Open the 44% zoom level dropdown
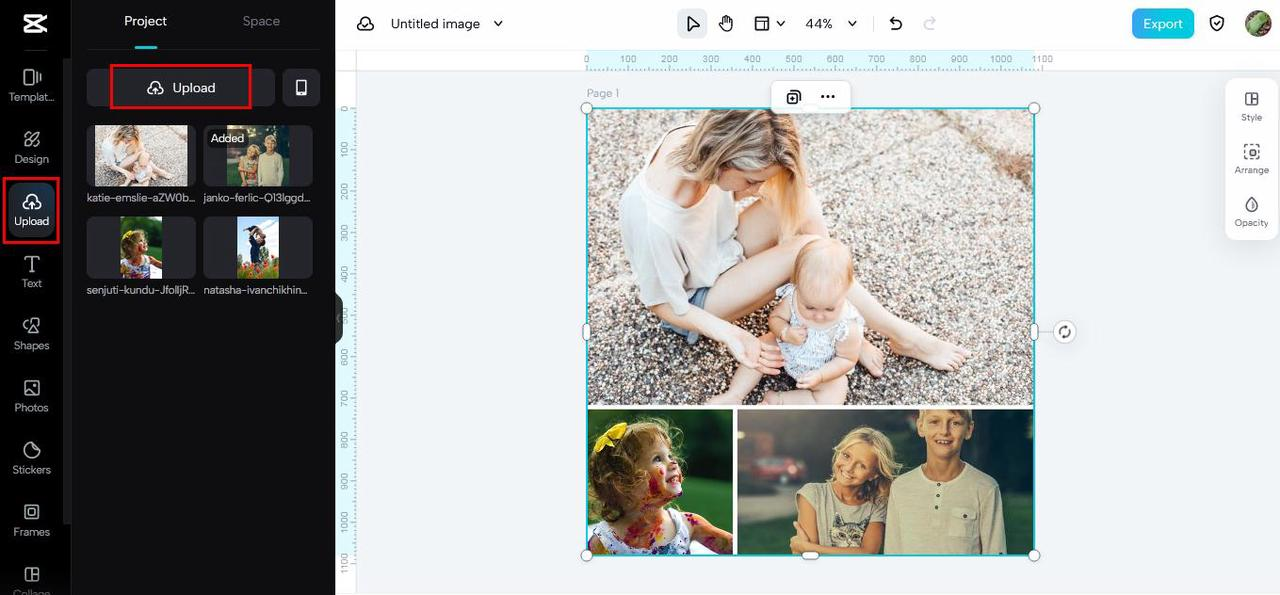Image resolution: width=1280 pixels, height=595 pixels. click(832, 24)
